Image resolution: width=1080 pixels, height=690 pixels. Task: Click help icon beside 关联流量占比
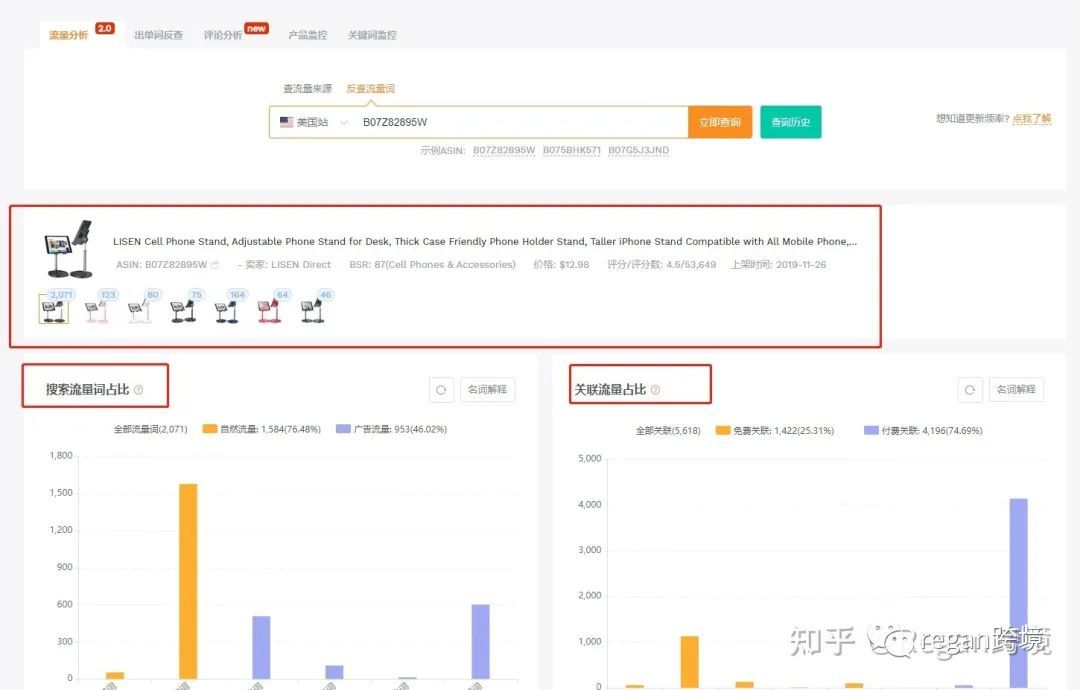pos(655,390)
